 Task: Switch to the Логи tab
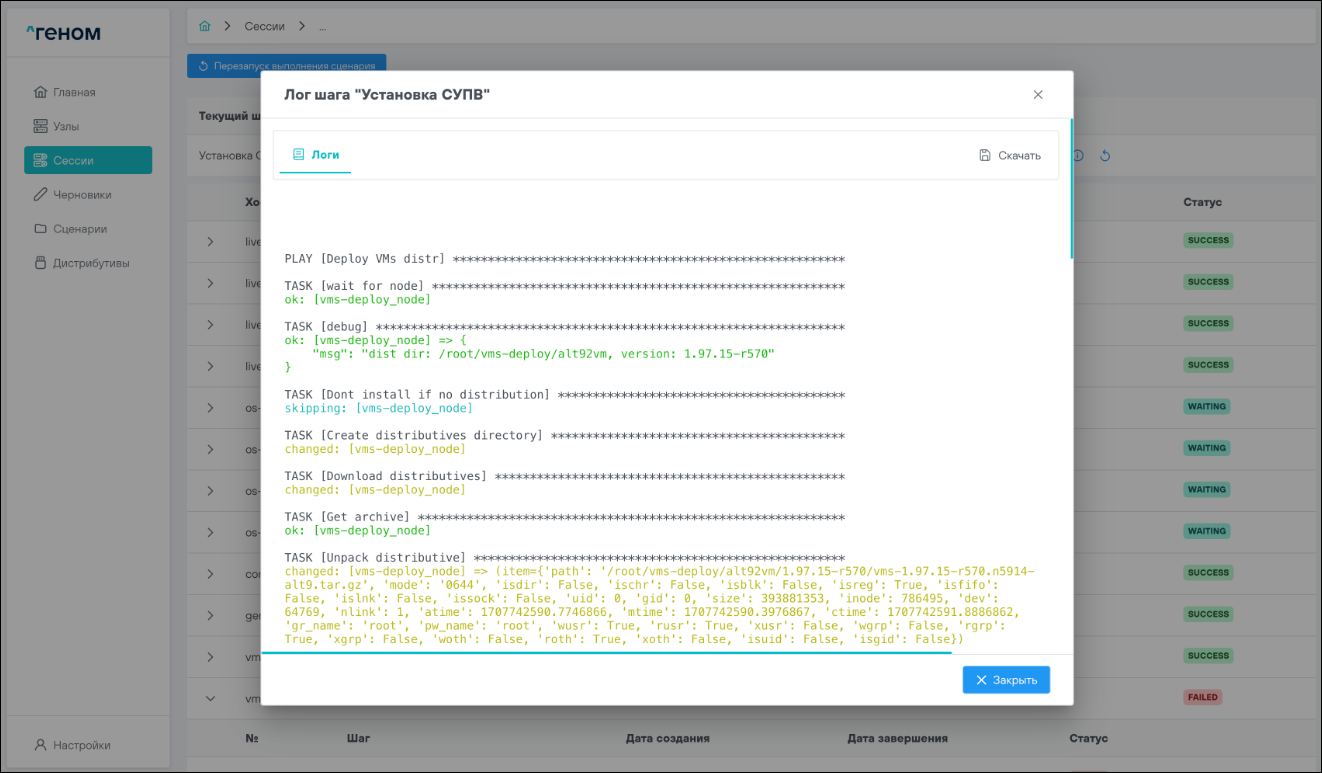(x=315, y=155)
